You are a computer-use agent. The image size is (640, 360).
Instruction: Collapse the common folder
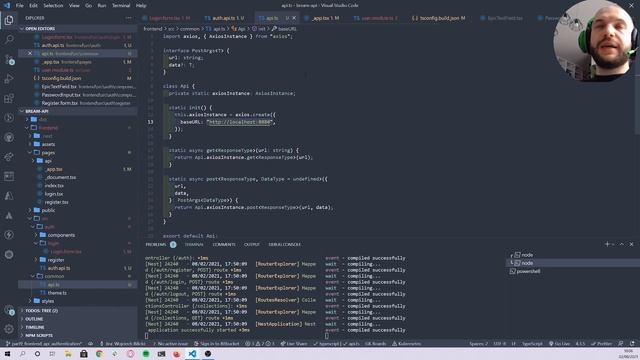54,276
